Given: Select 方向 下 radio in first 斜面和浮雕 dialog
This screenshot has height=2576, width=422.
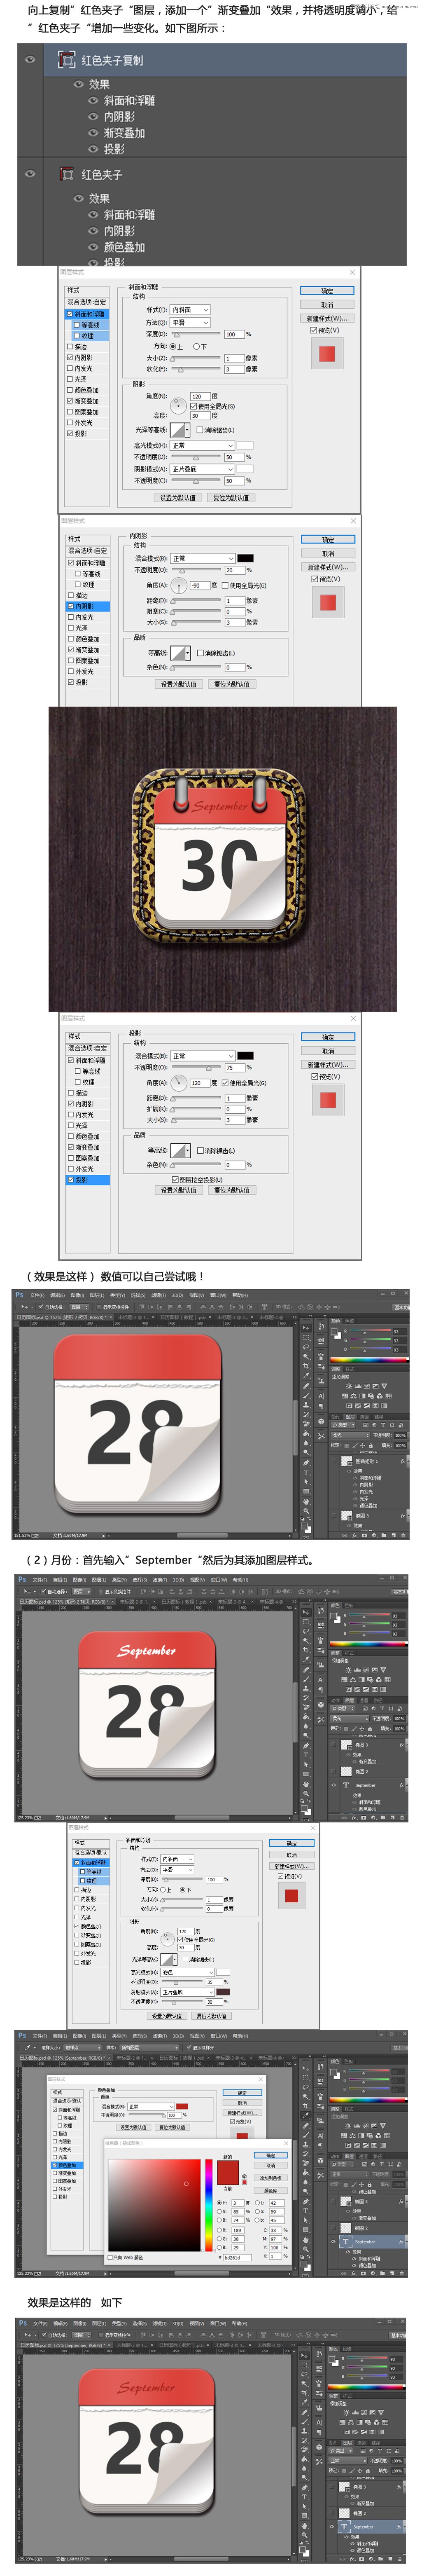Looking at the screenshot, I should 197,347.
